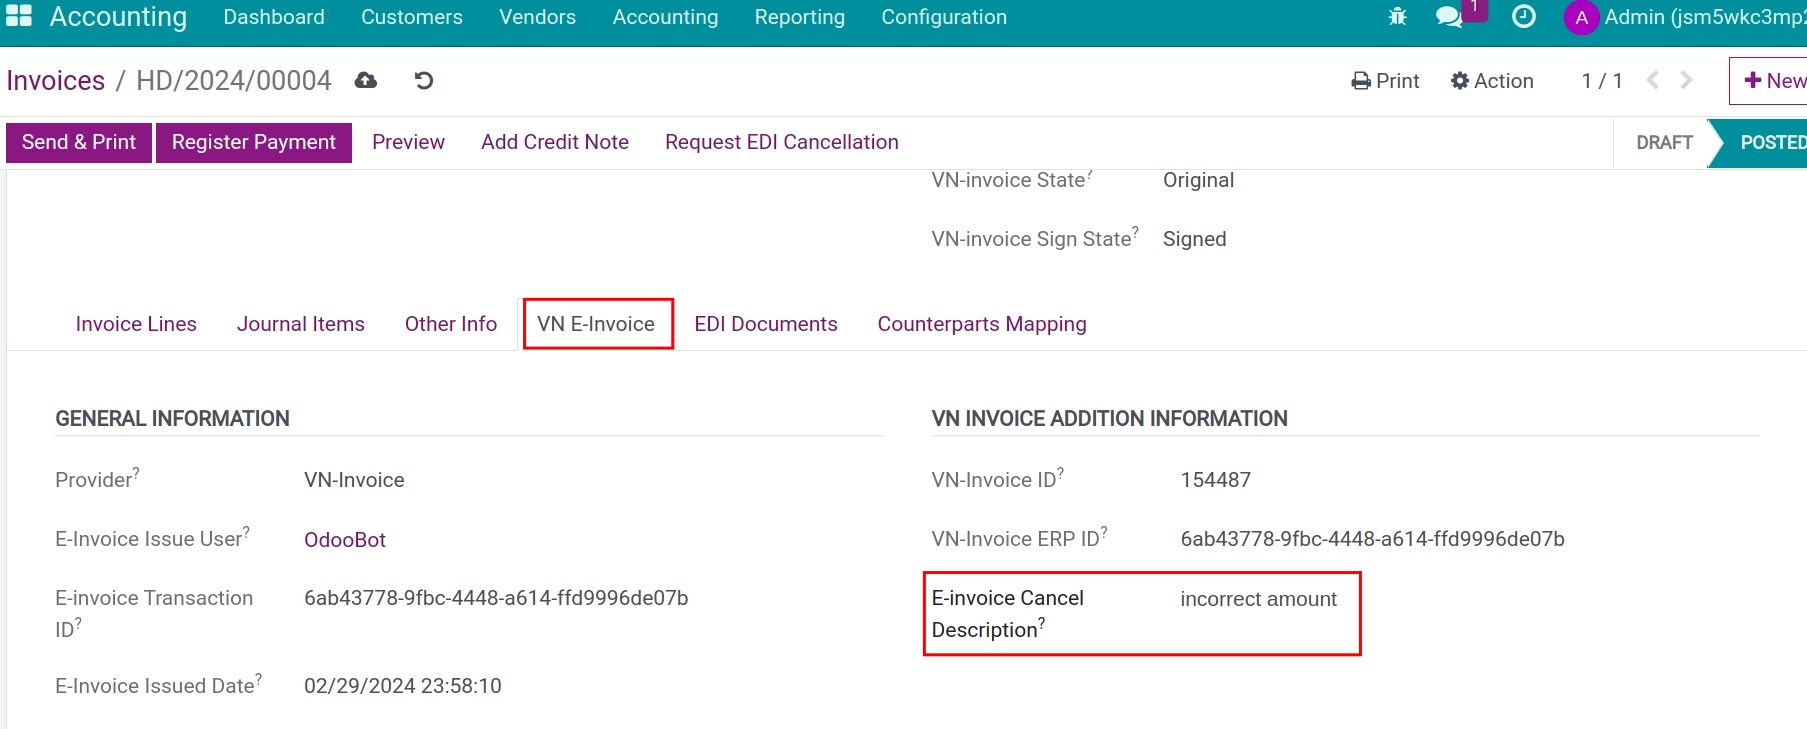Open the Configuration menu
The width and height of the screenshot is (1807, 729).
click(x=944, y=17)
